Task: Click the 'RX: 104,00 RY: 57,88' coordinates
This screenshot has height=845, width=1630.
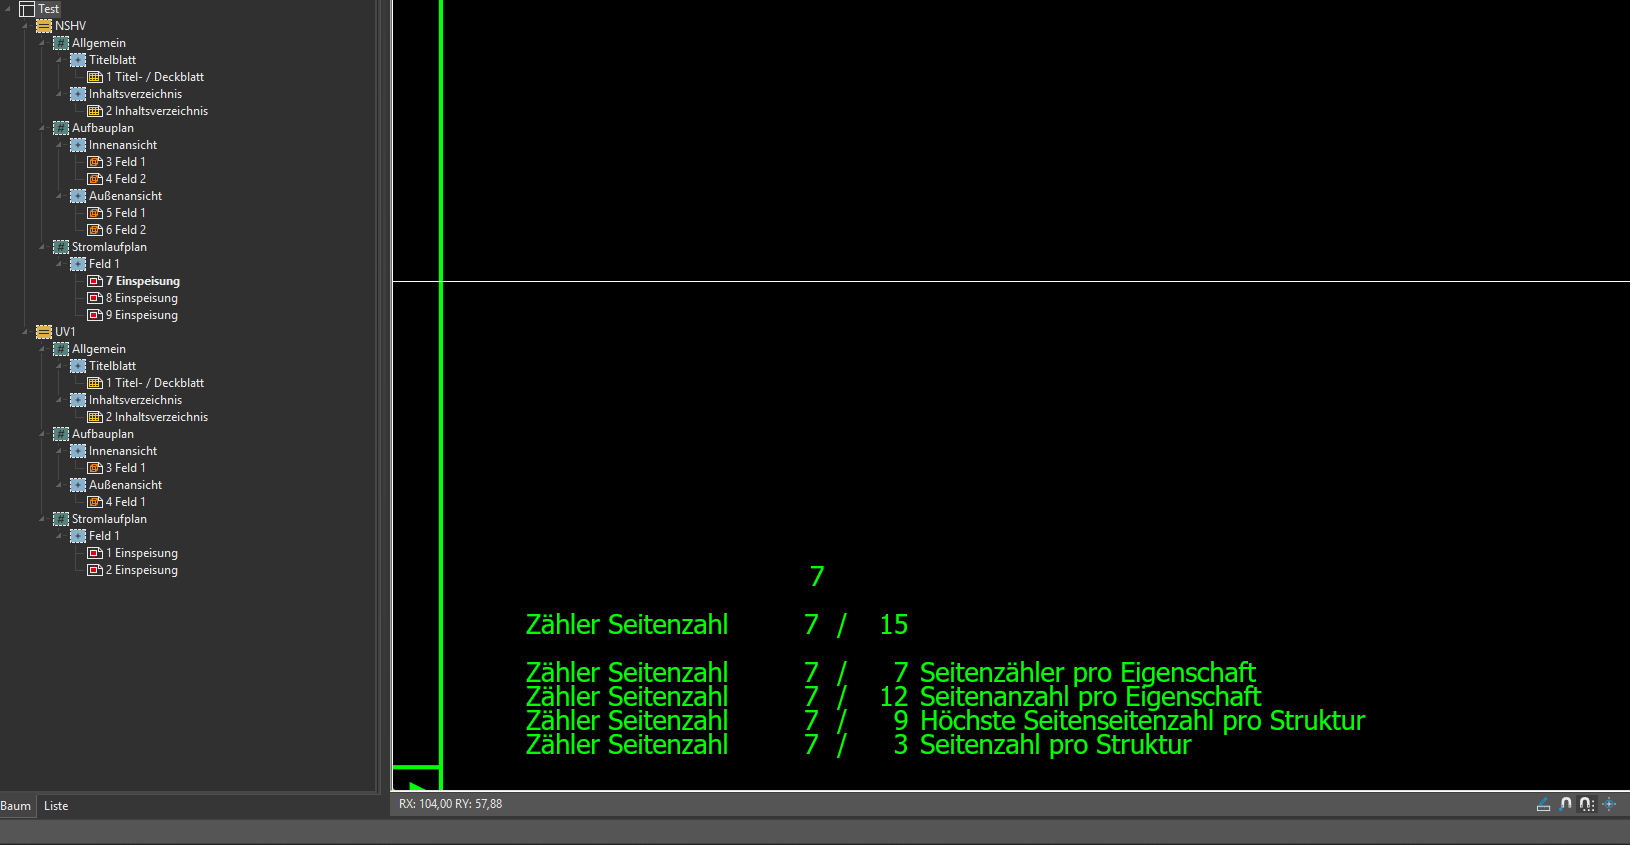Action: pos(451,804)
